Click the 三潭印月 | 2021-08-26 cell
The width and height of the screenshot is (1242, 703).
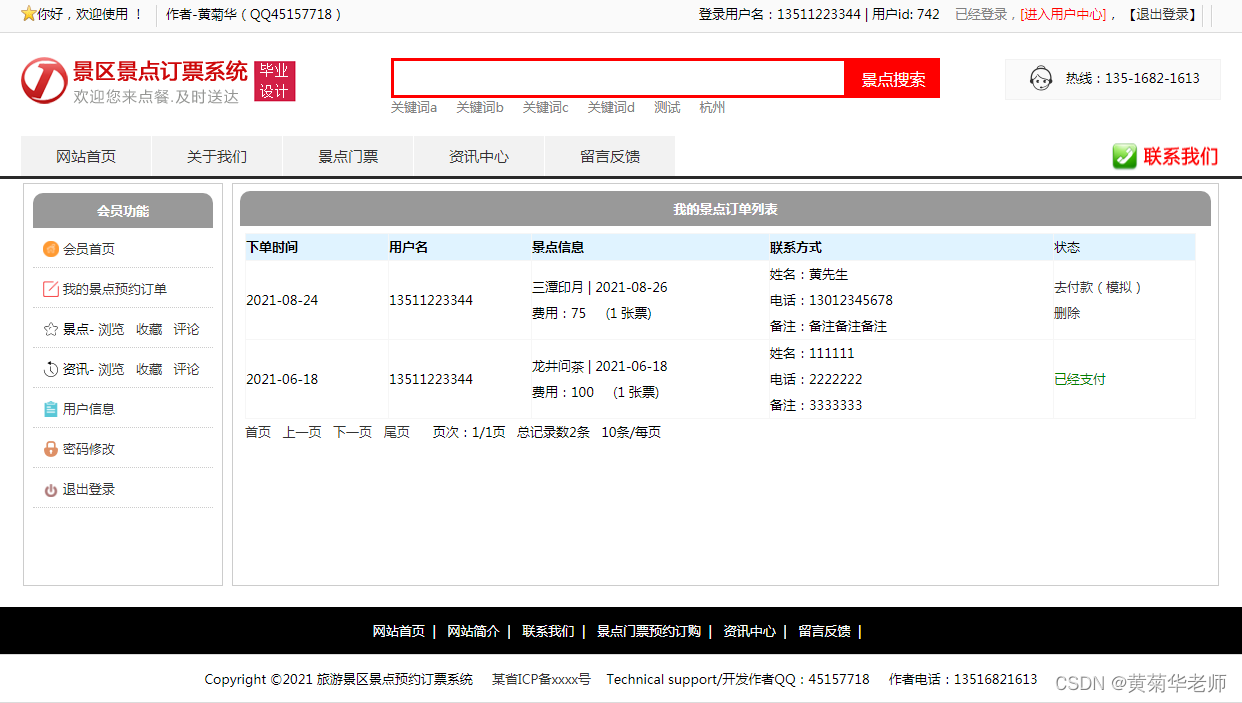[600, 287]
